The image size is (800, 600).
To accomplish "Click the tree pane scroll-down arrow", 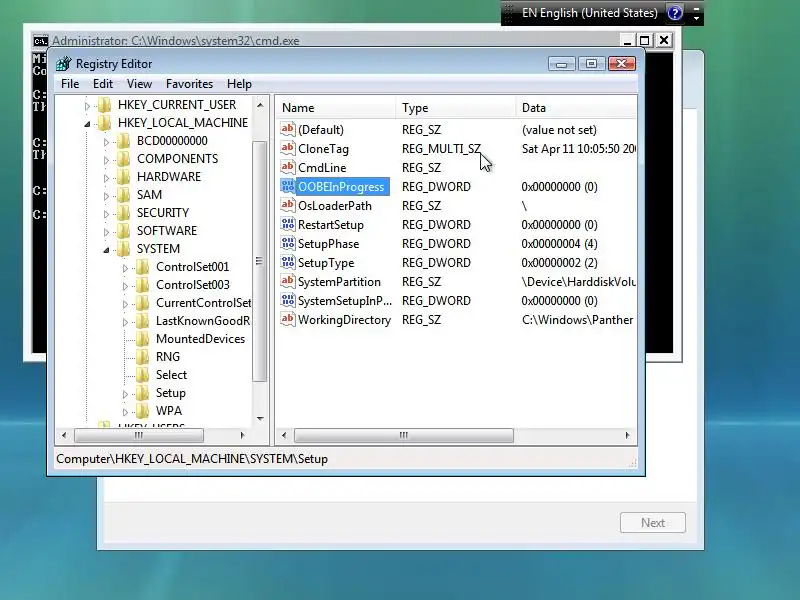I will tap(260, 419).
